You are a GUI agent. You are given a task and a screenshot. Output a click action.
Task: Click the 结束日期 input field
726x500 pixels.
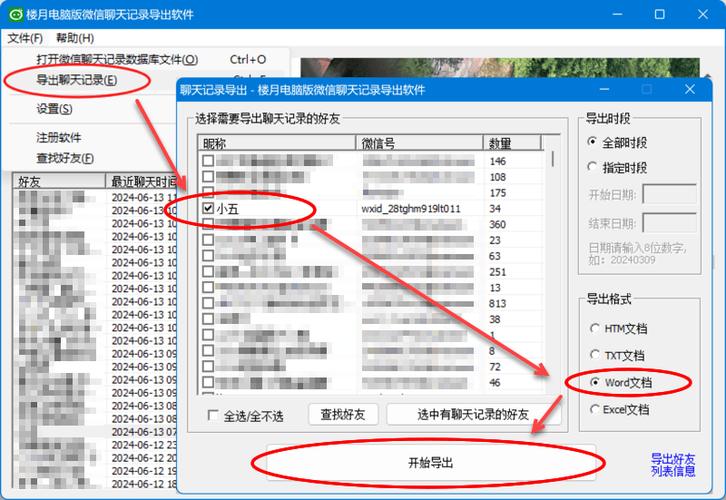[x=670, y=223]
